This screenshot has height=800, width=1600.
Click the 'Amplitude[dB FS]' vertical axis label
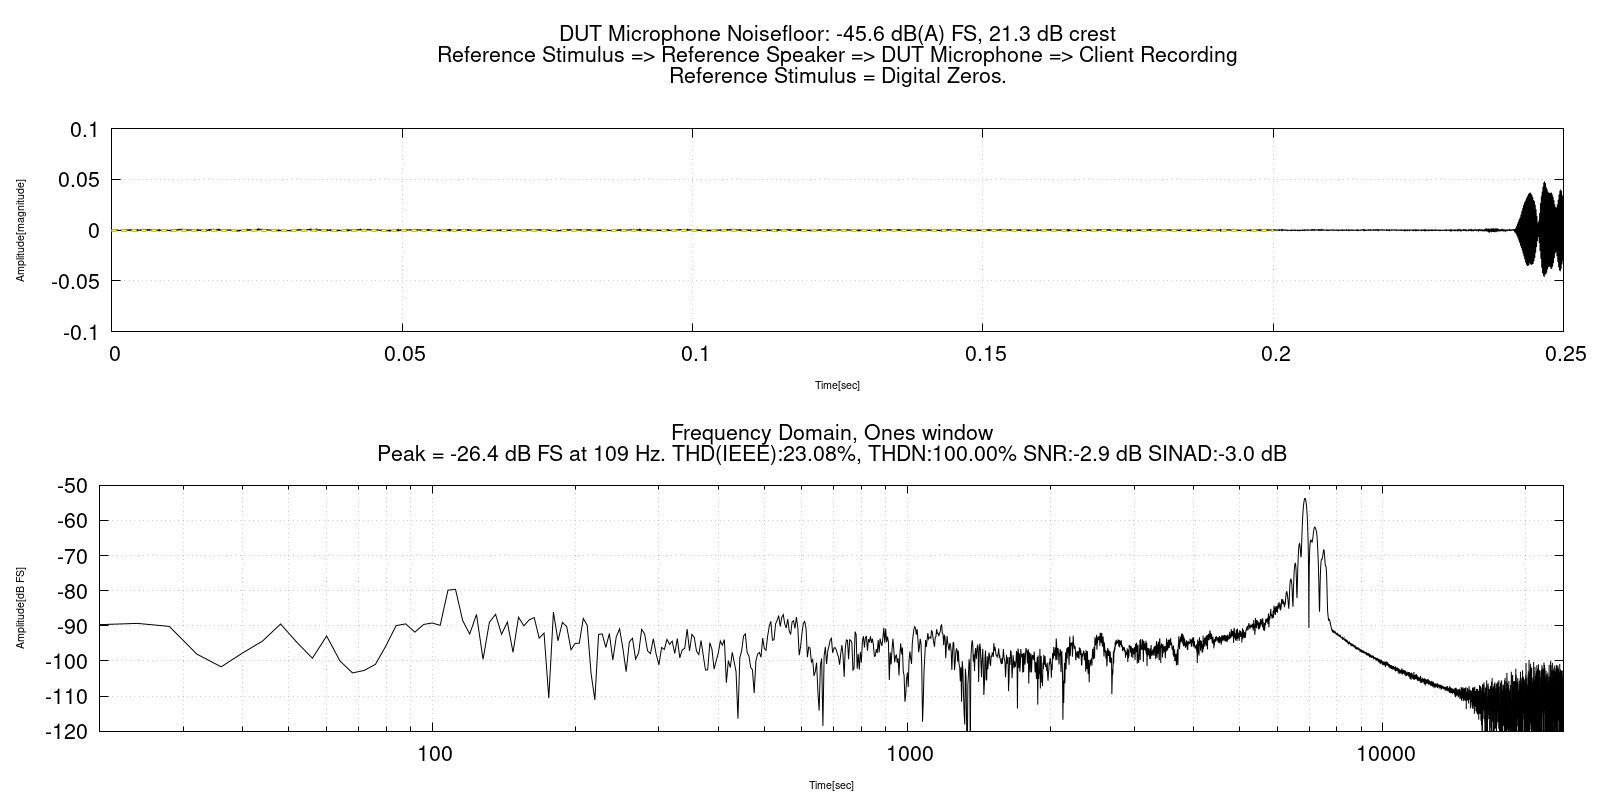(20, 607)
